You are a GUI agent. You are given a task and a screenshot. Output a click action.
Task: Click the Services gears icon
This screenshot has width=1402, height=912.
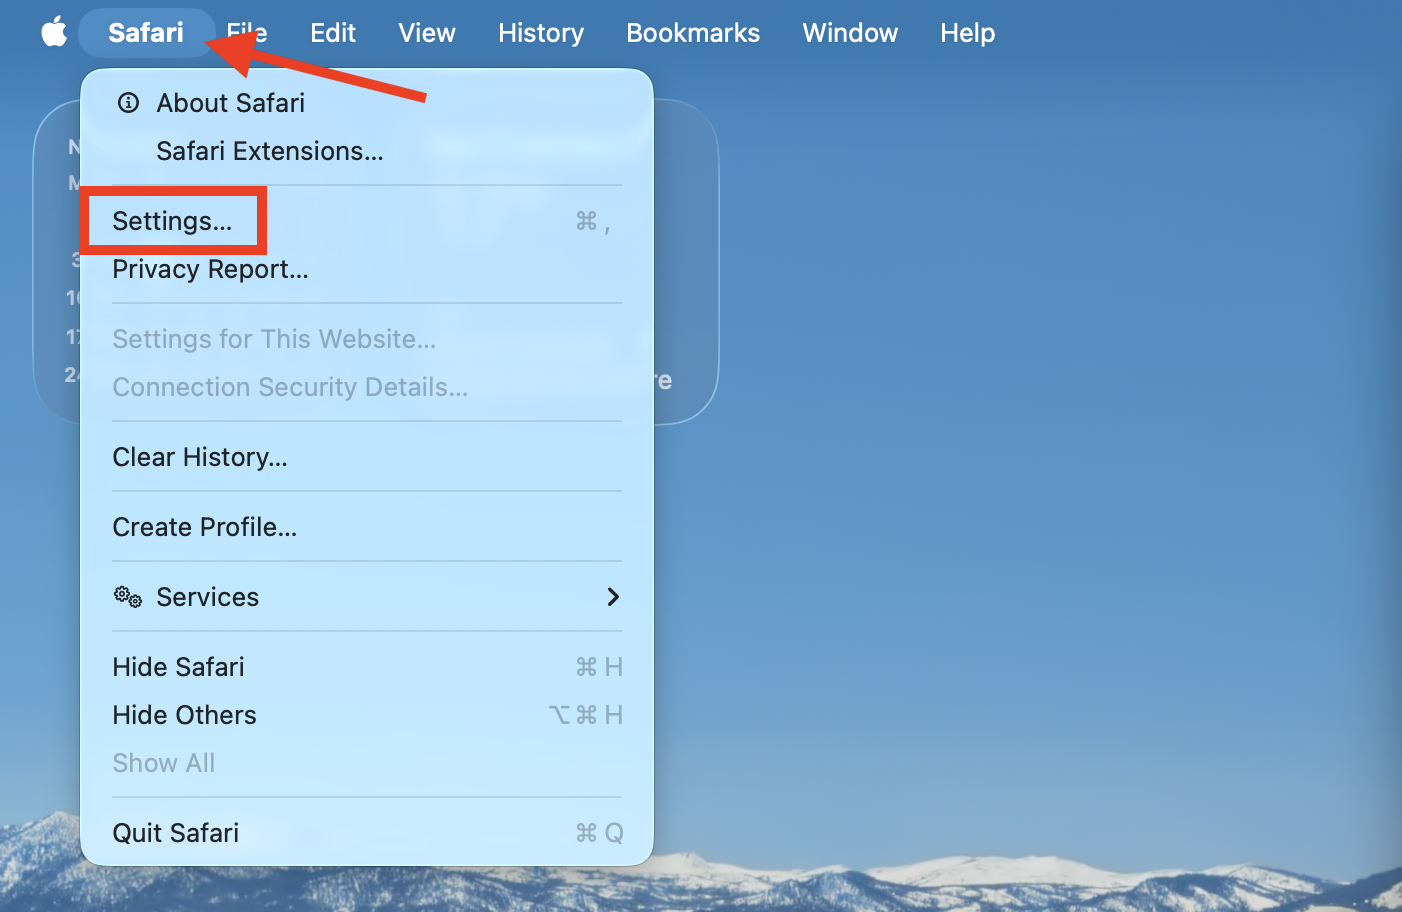[127, 596]
